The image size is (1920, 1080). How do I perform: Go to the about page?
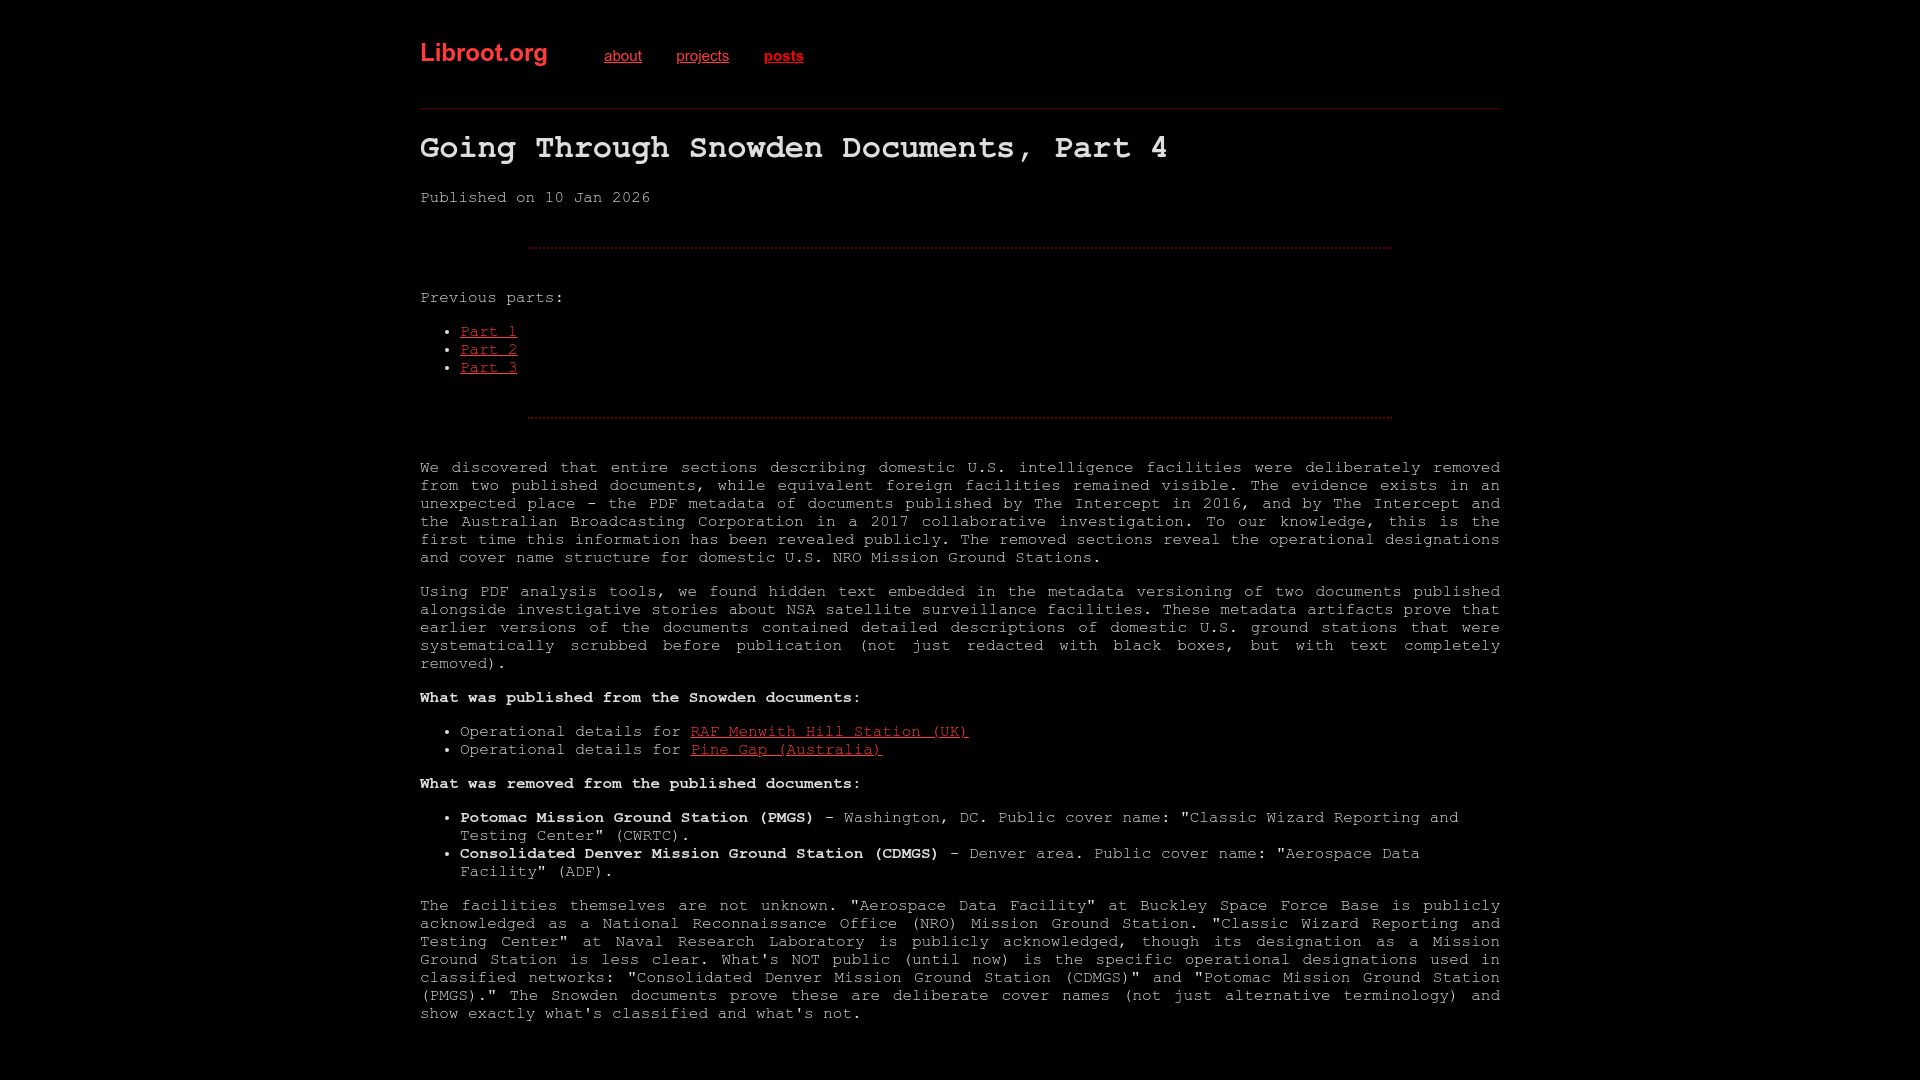pos(622,56)
